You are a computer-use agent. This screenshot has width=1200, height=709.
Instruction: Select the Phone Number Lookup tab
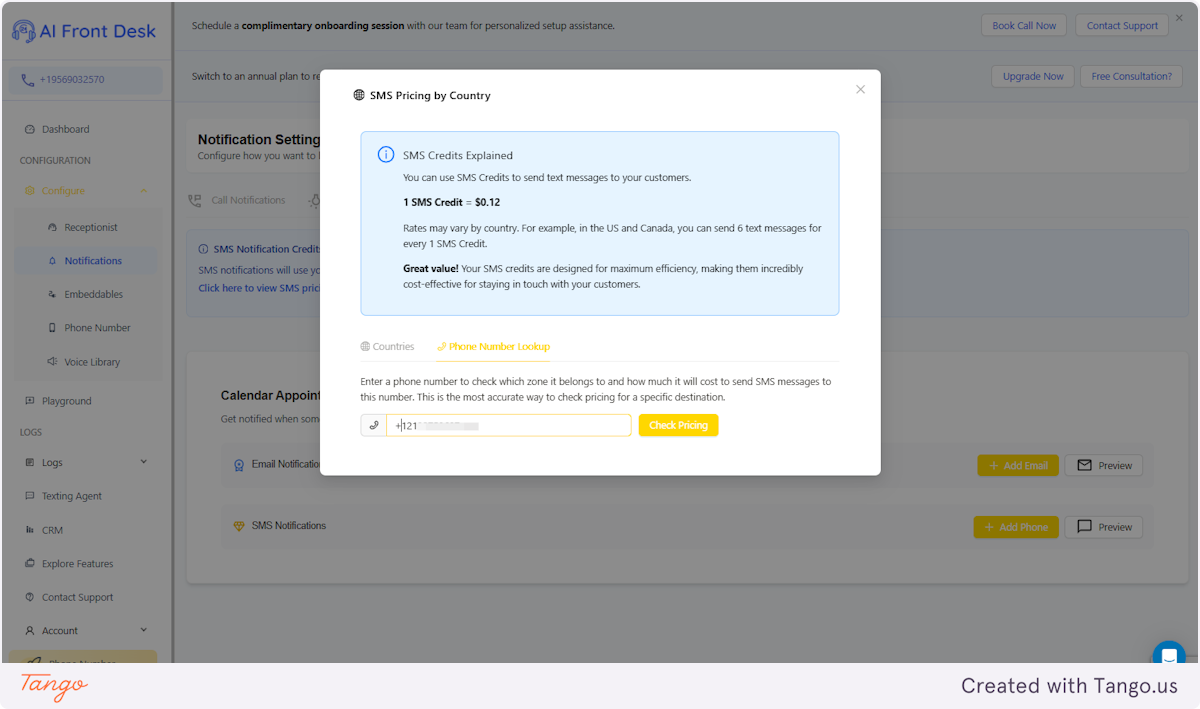493,347
